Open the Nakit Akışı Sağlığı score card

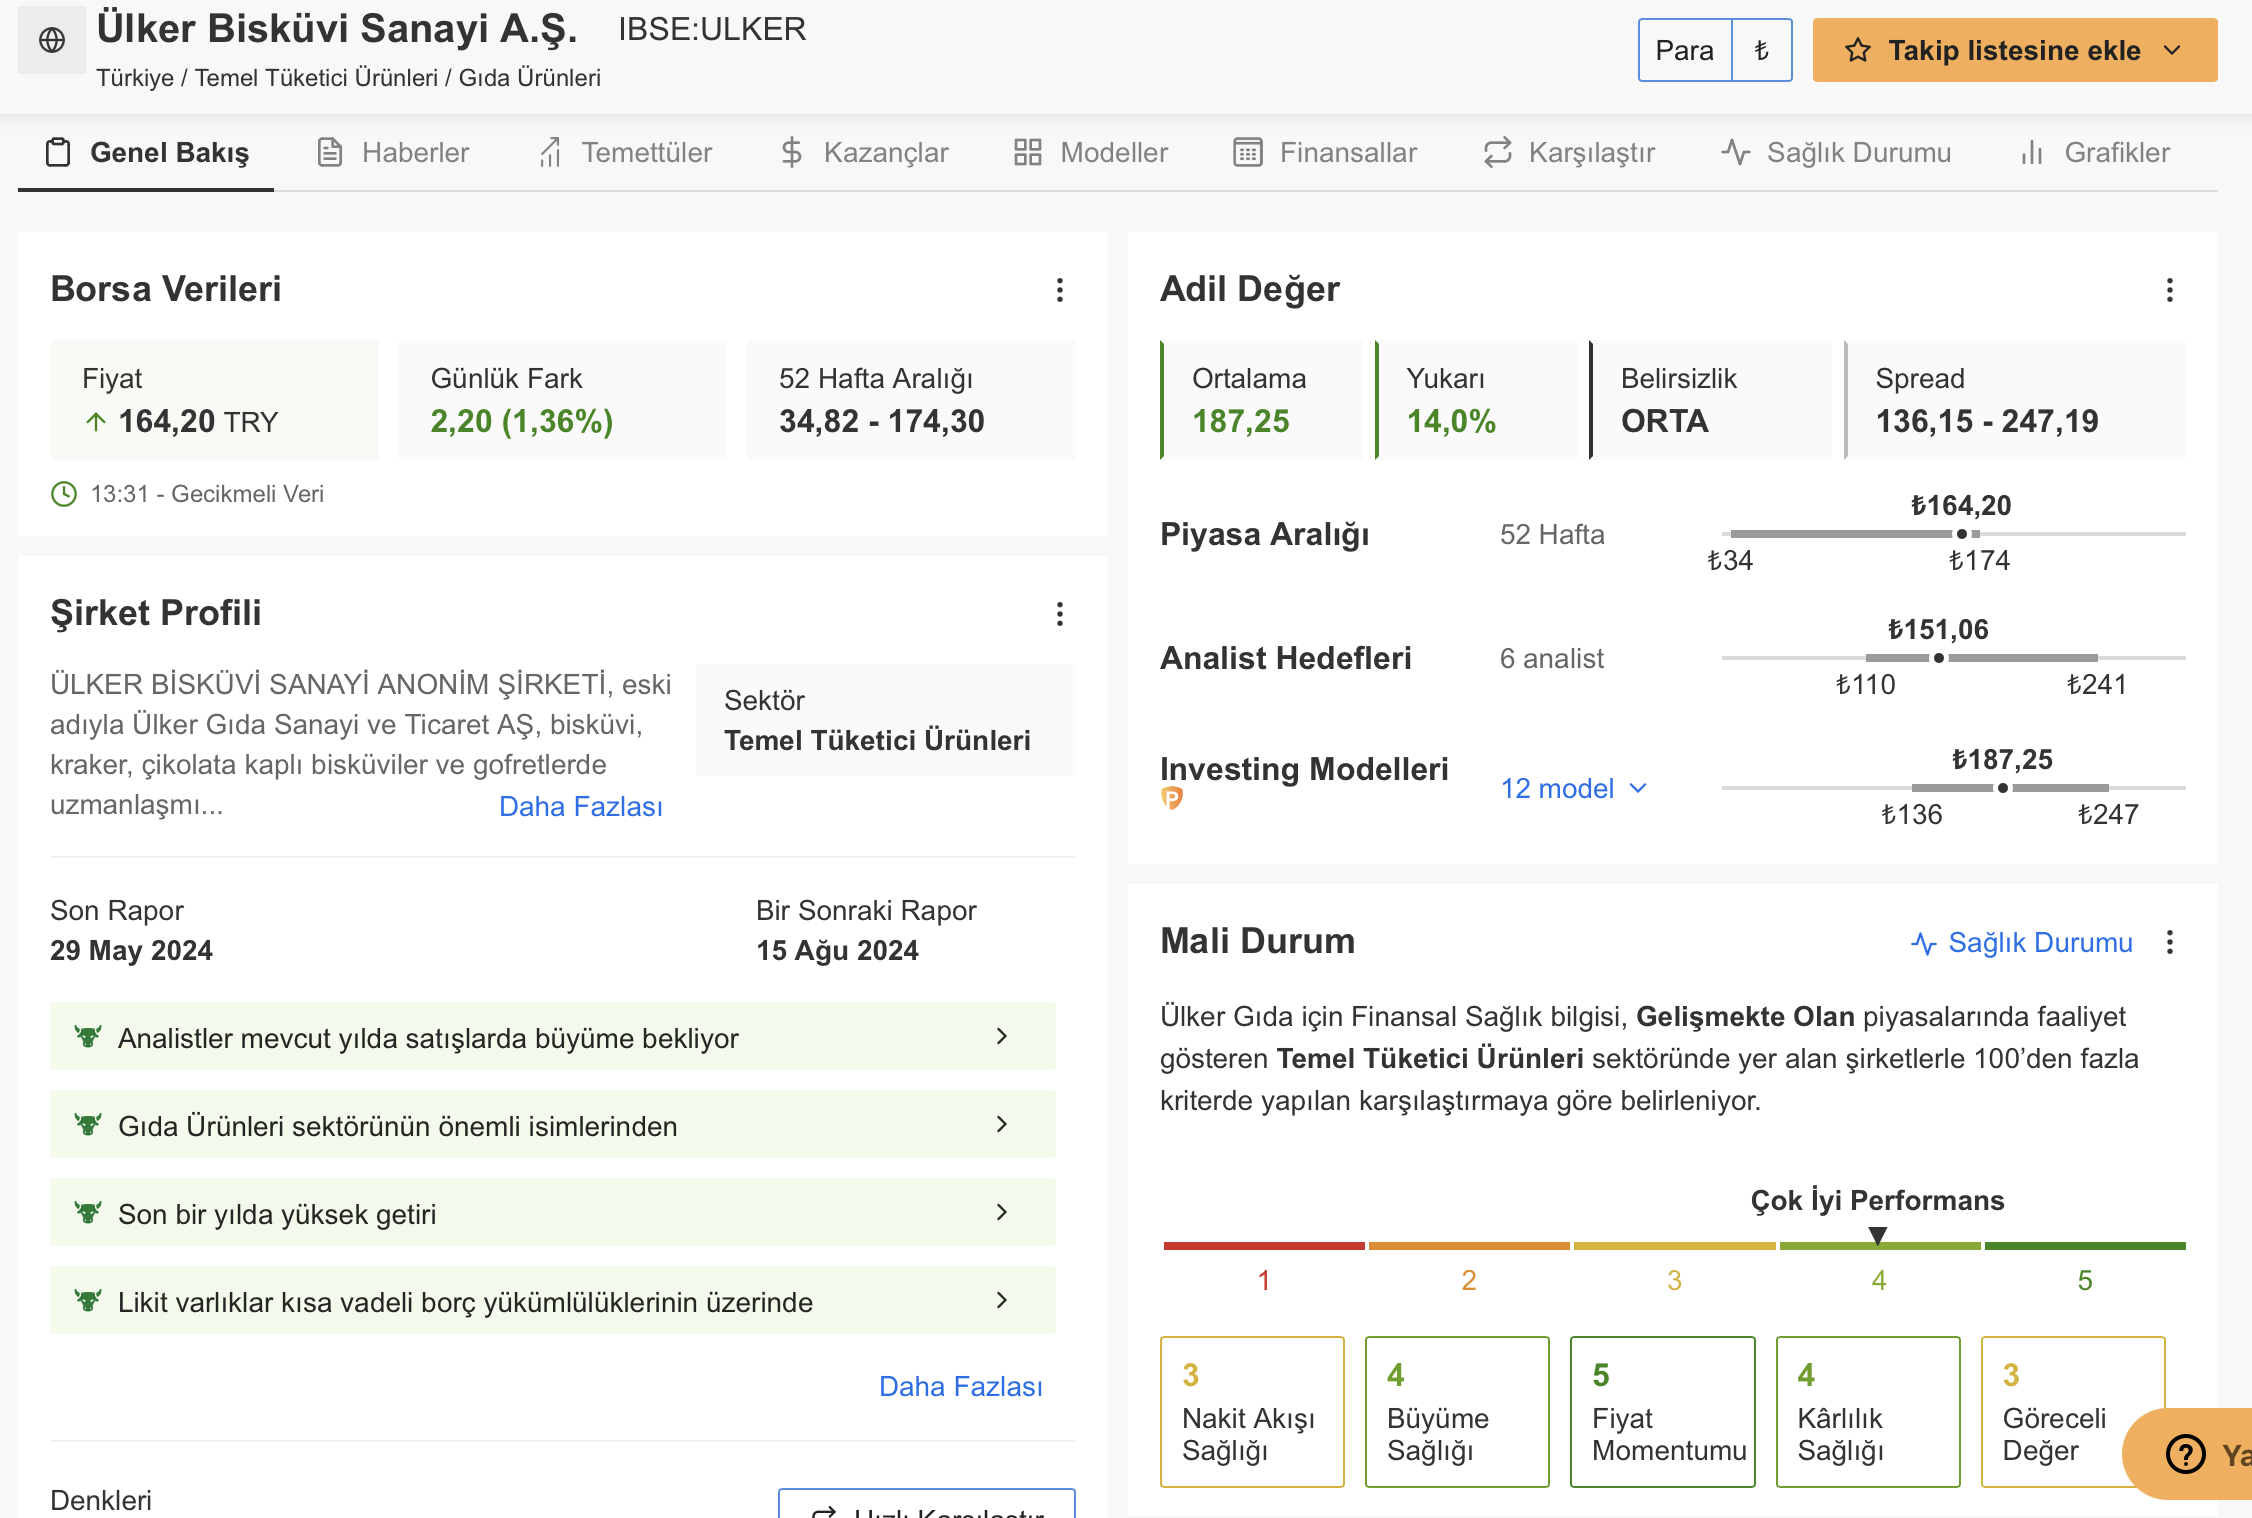click(1252, 1412)
